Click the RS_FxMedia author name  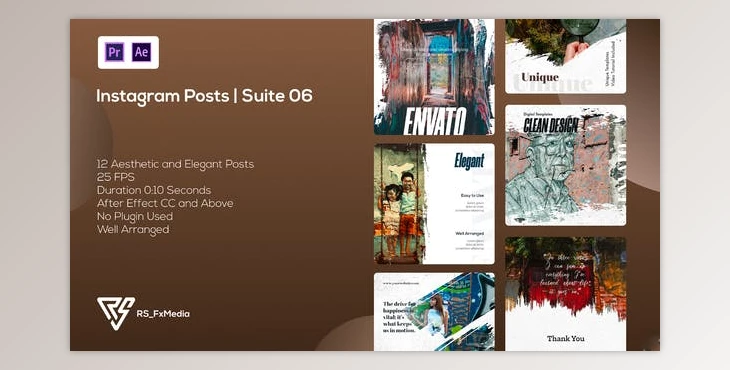point(163,314)
